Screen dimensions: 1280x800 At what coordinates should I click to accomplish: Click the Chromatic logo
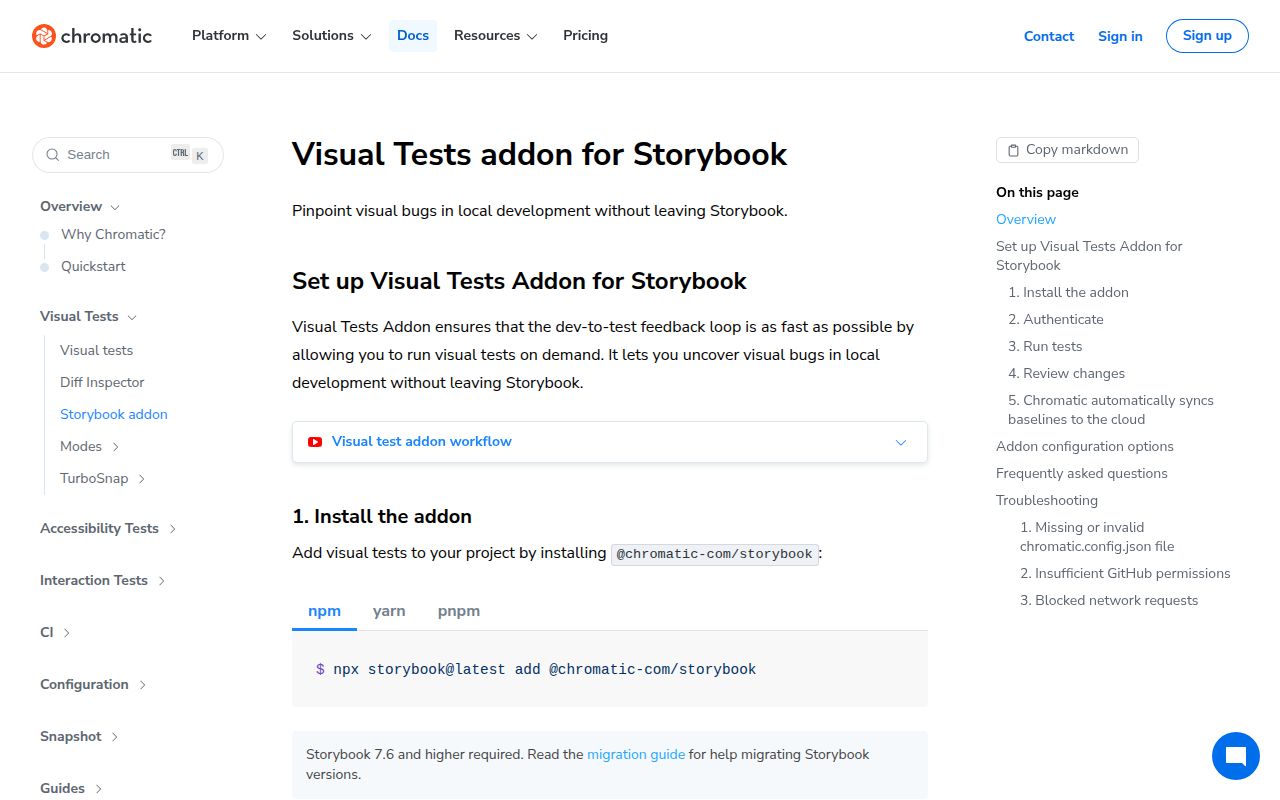[92, 36]
